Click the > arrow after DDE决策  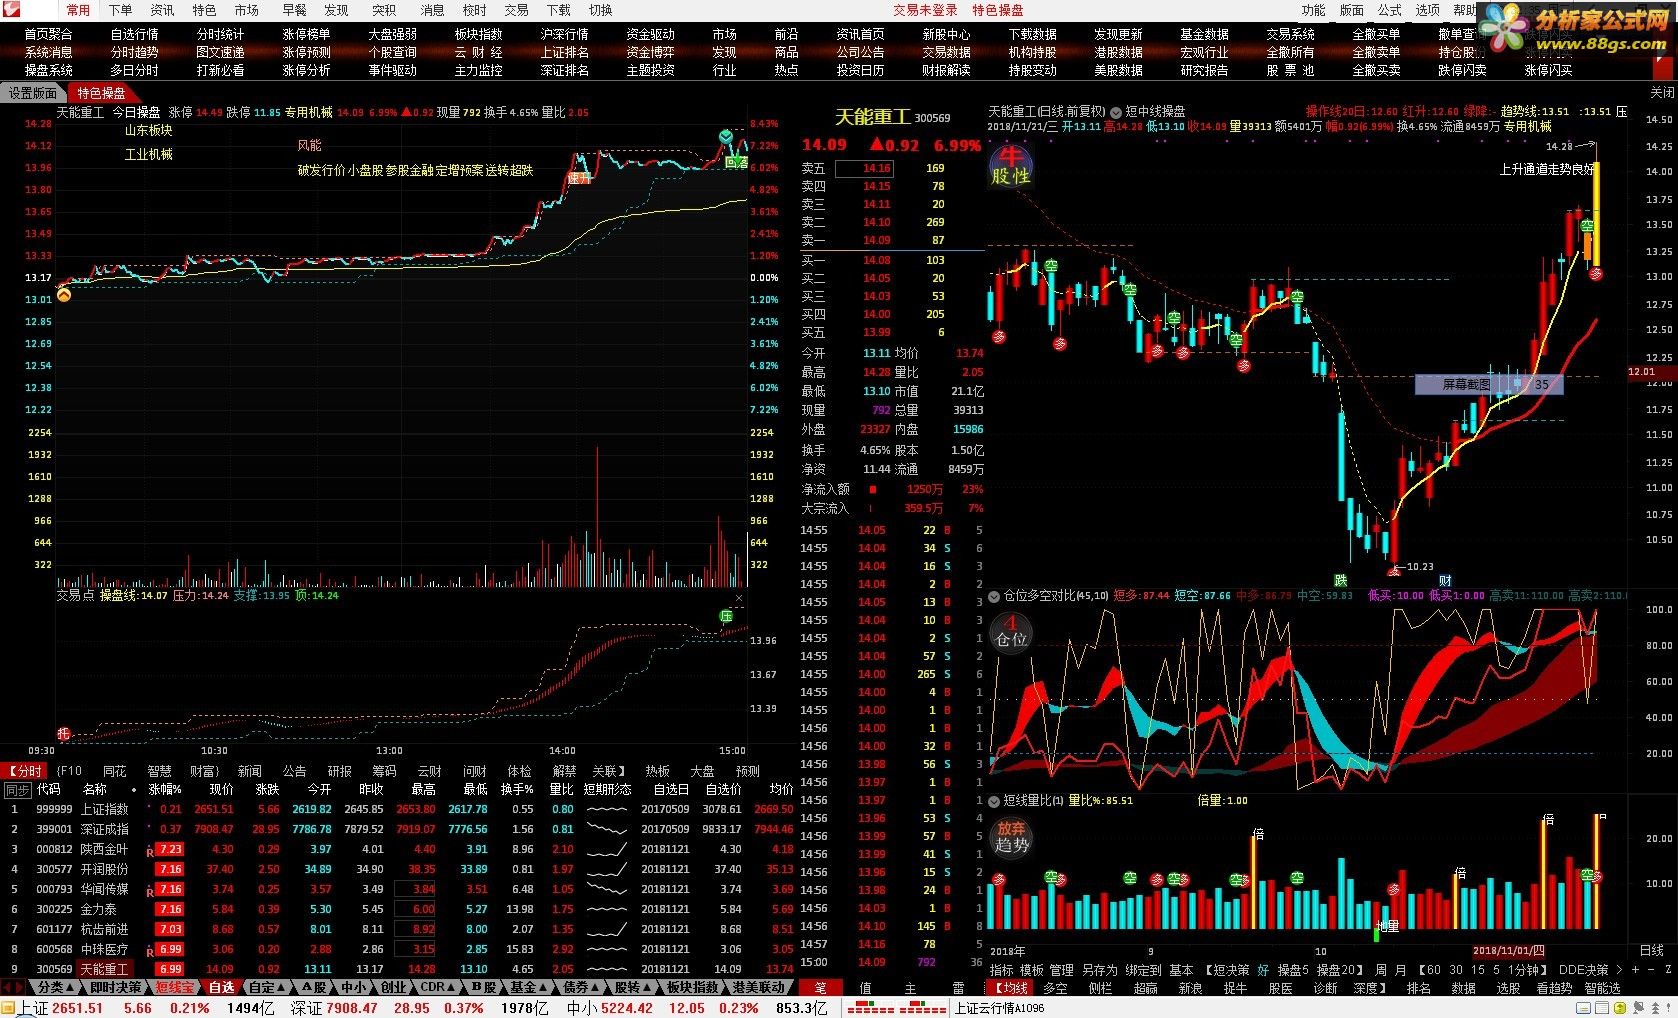click(1619, 970)
